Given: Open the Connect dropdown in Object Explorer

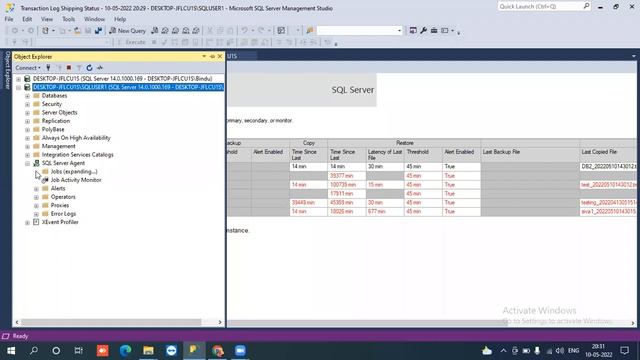Looking at the screenshot, I should point(28,68).
